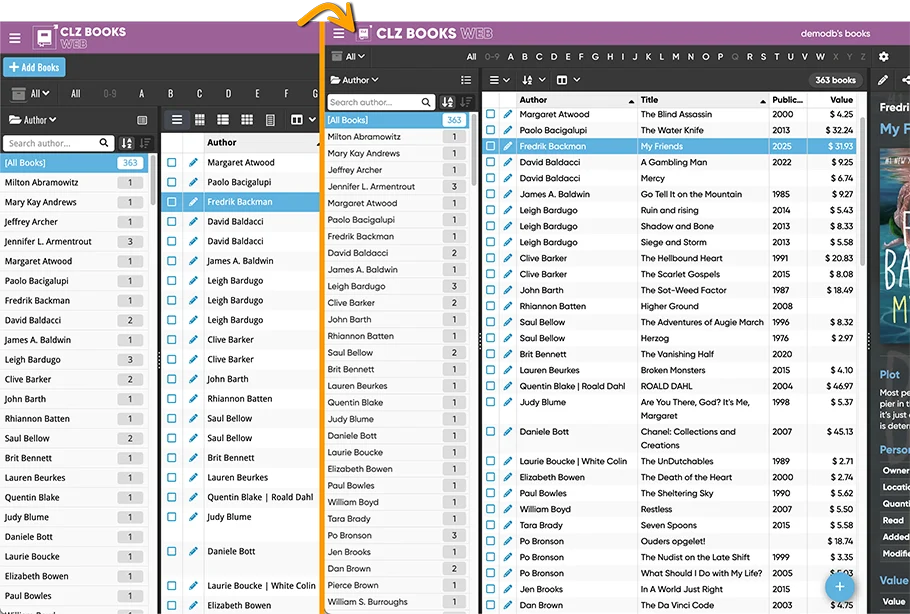Select William S. Burroughs in the right window author list
910x614 pixels.
(x=397, y=602)
